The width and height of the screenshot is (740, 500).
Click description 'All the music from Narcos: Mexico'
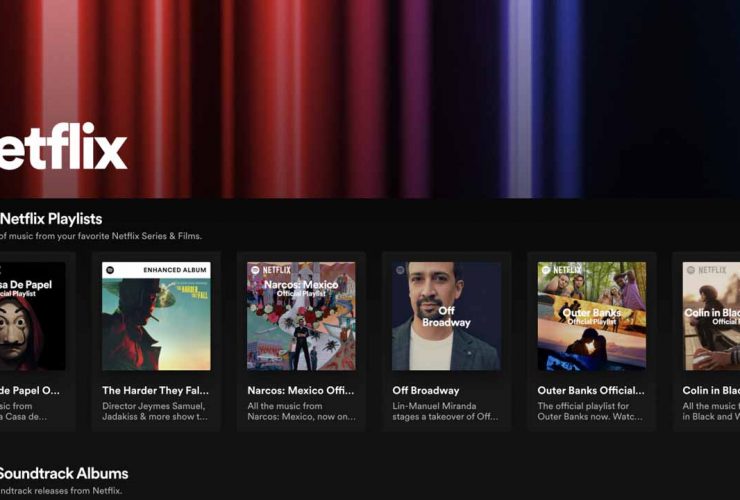click(302, 411)
